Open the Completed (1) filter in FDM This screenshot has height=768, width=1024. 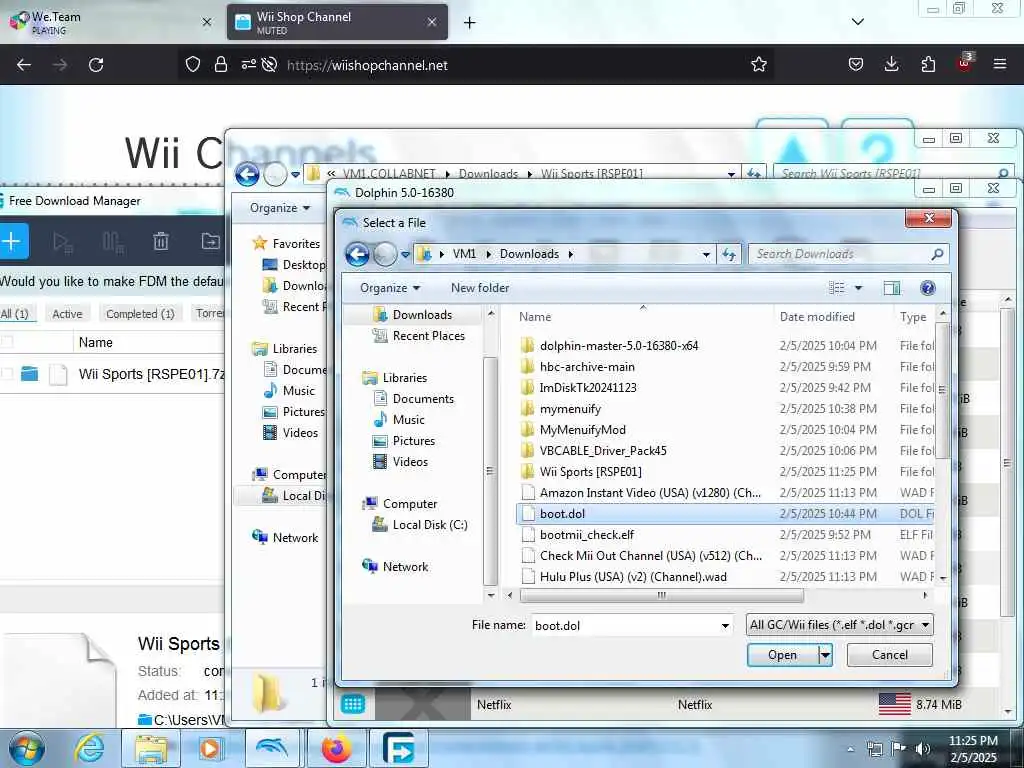coord(140,314)
